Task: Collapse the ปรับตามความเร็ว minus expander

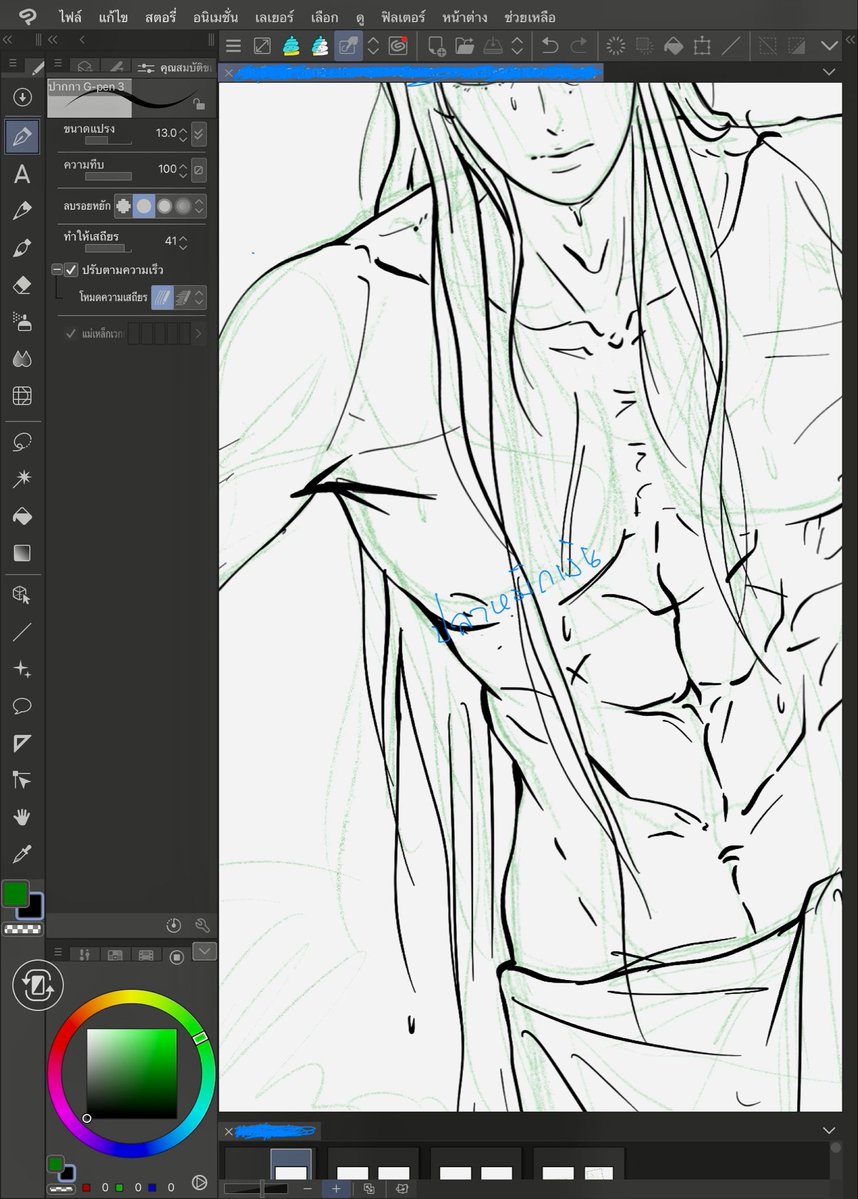Action: [57, 269]
